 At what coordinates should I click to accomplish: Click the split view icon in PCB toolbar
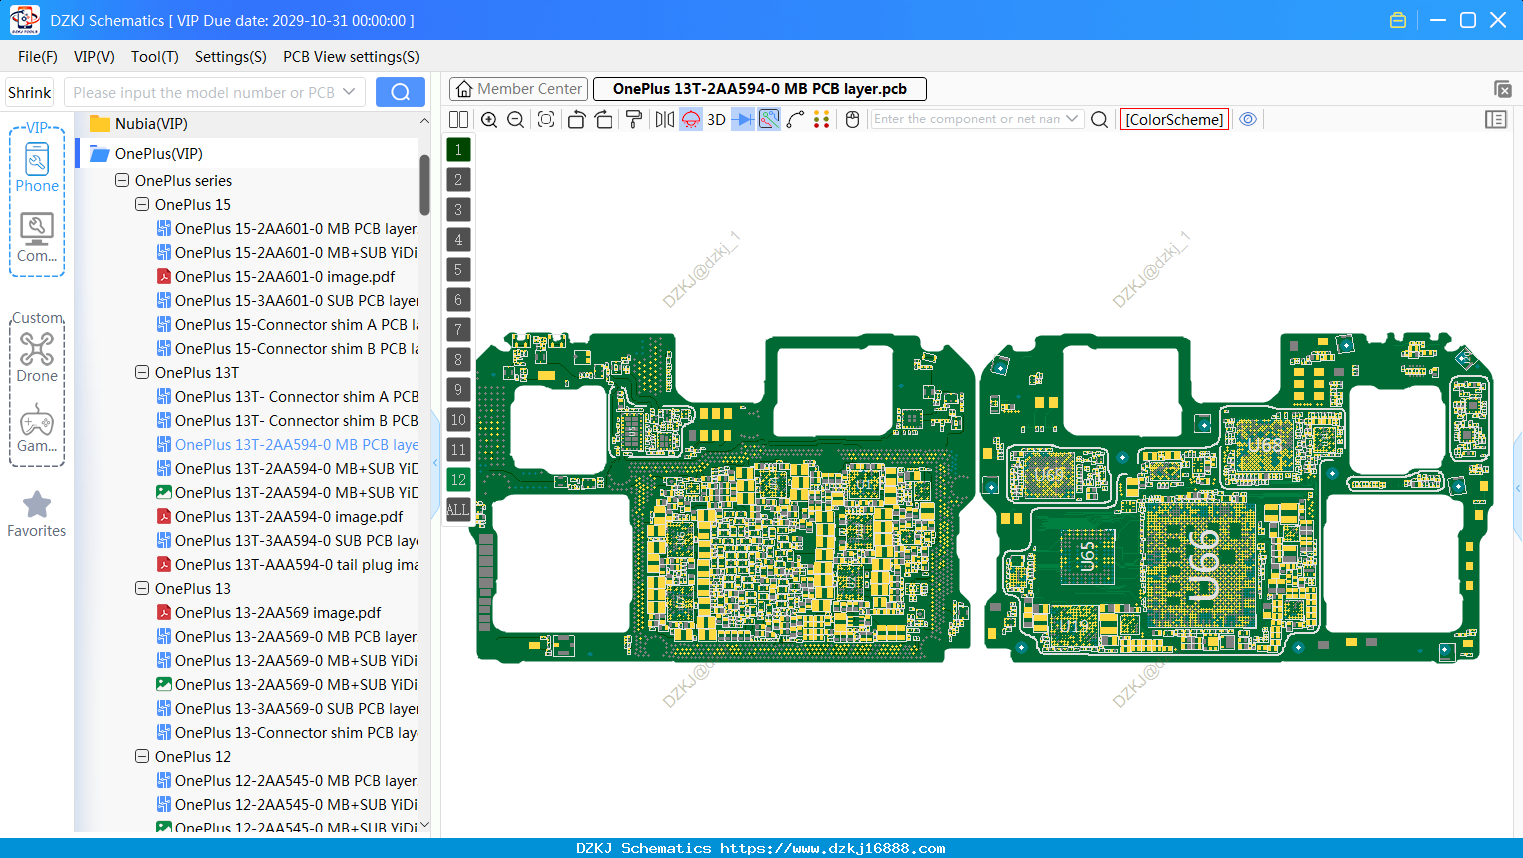[458, 120]
